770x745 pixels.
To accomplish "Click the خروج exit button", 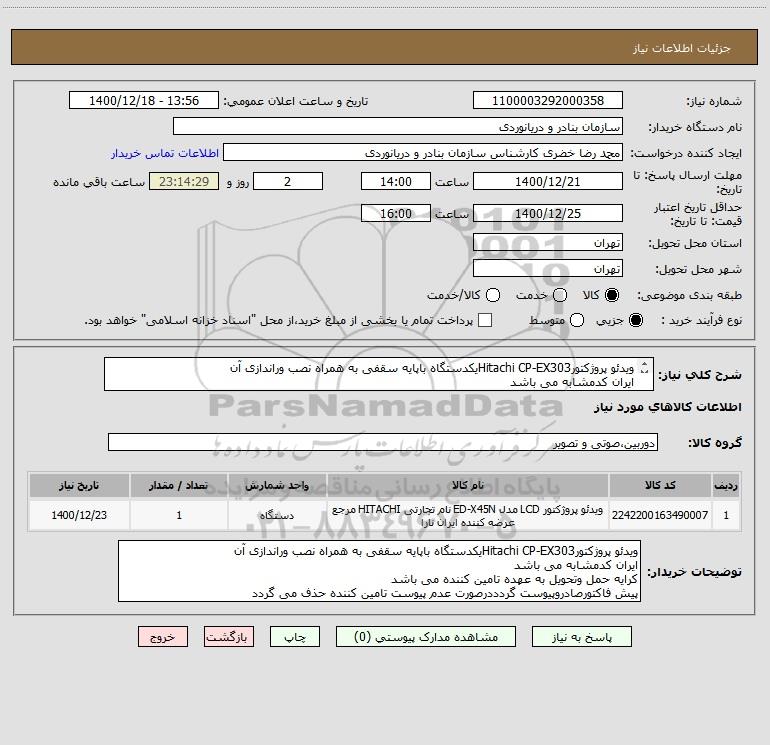I will tap(163, 637).
